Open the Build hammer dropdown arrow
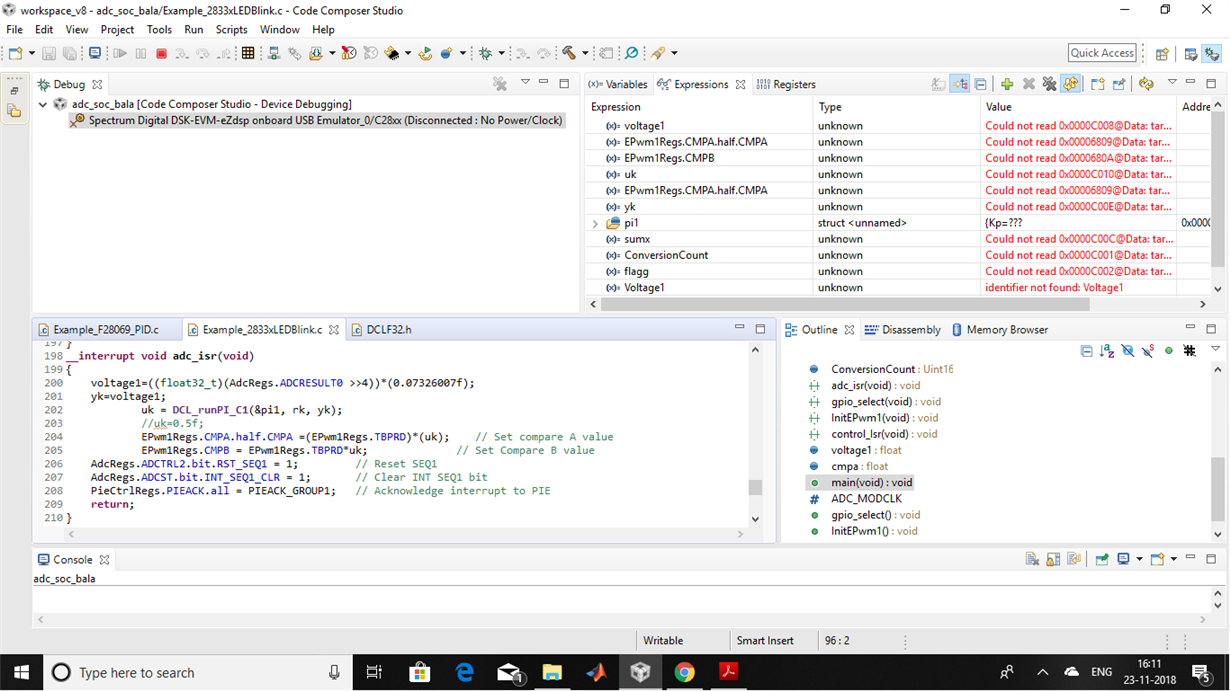Screen dimensions: 1230x691 point(584,53)
